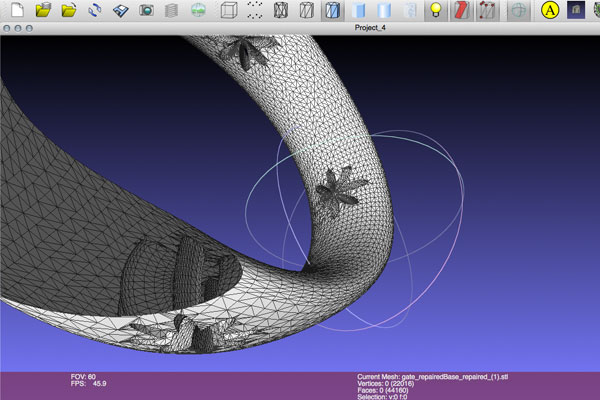This screenshot has width=600, height=400.
Task: Export the mesh using the floppy disk icon
Action: click(x=121, y=10)
